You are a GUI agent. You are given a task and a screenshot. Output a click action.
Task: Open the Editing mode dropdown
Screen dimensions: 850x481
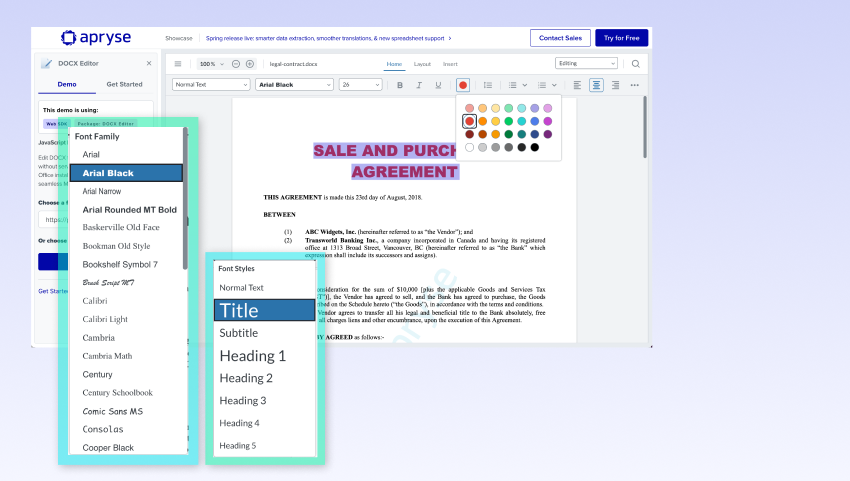tap(587, 63)
